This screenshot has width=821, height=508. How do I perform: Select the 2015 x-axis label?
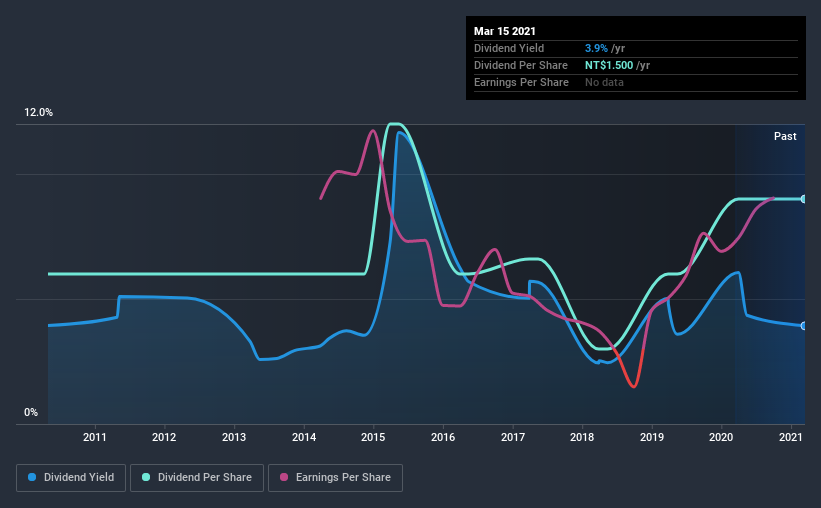(x=373, y=437)
